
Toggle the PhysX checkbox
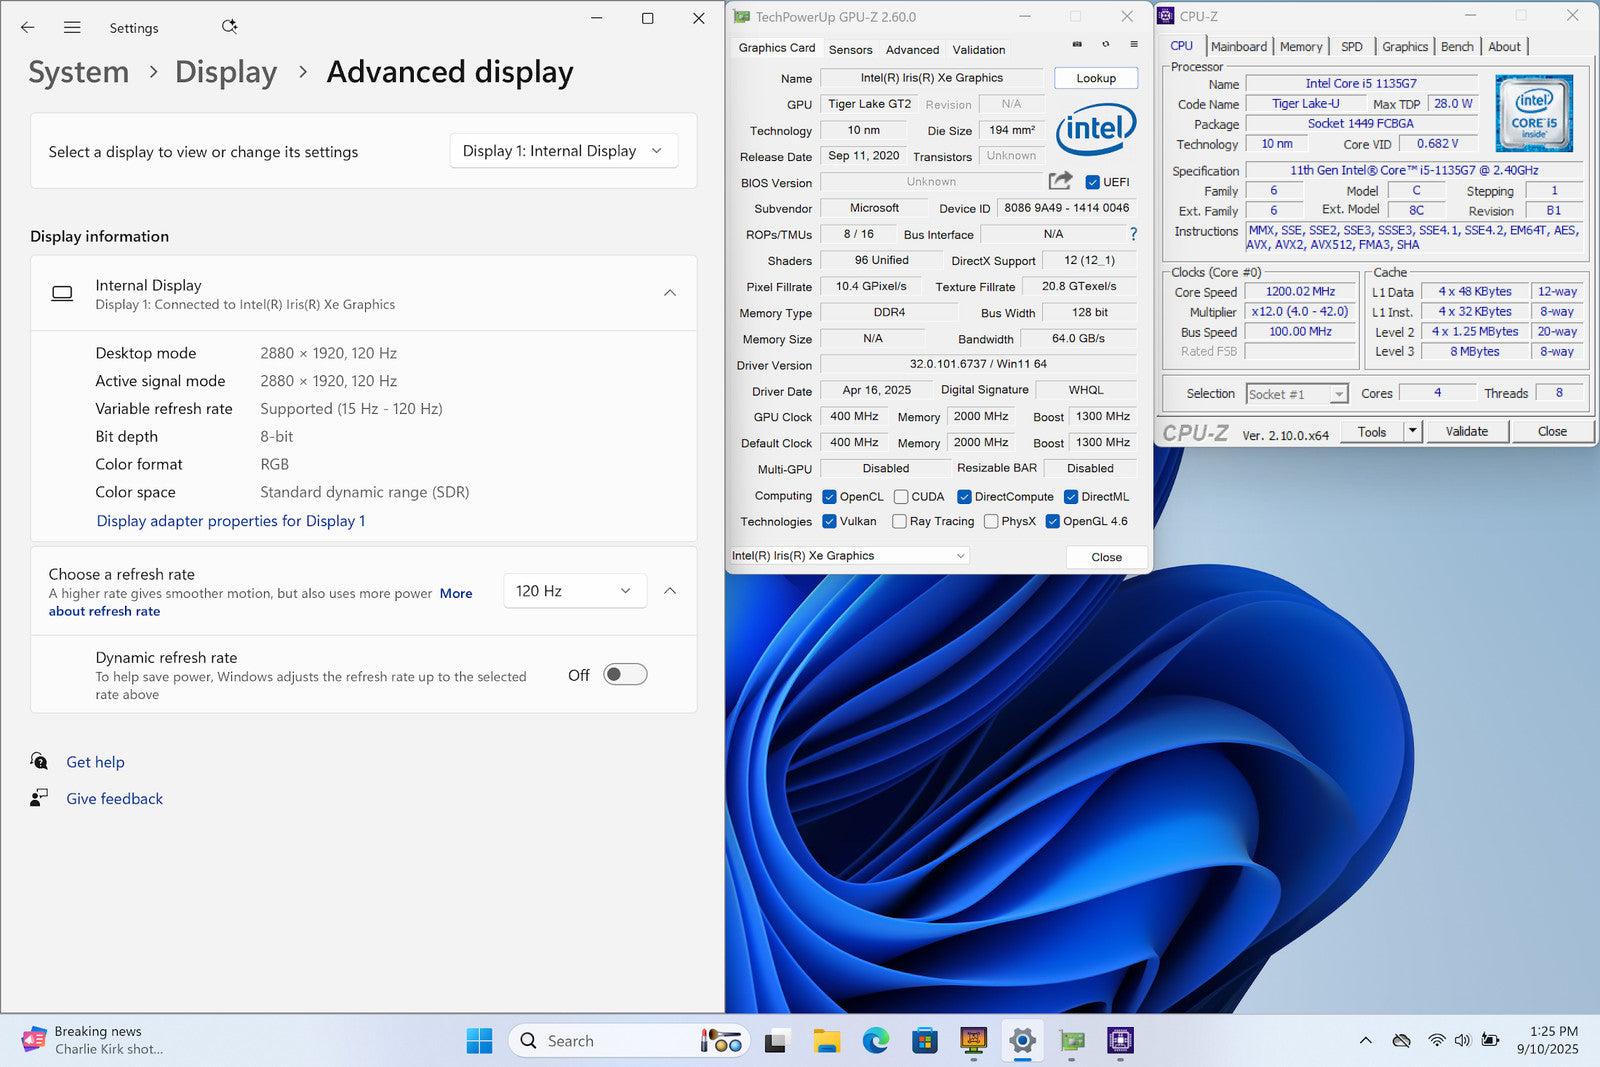click(991, 521)
